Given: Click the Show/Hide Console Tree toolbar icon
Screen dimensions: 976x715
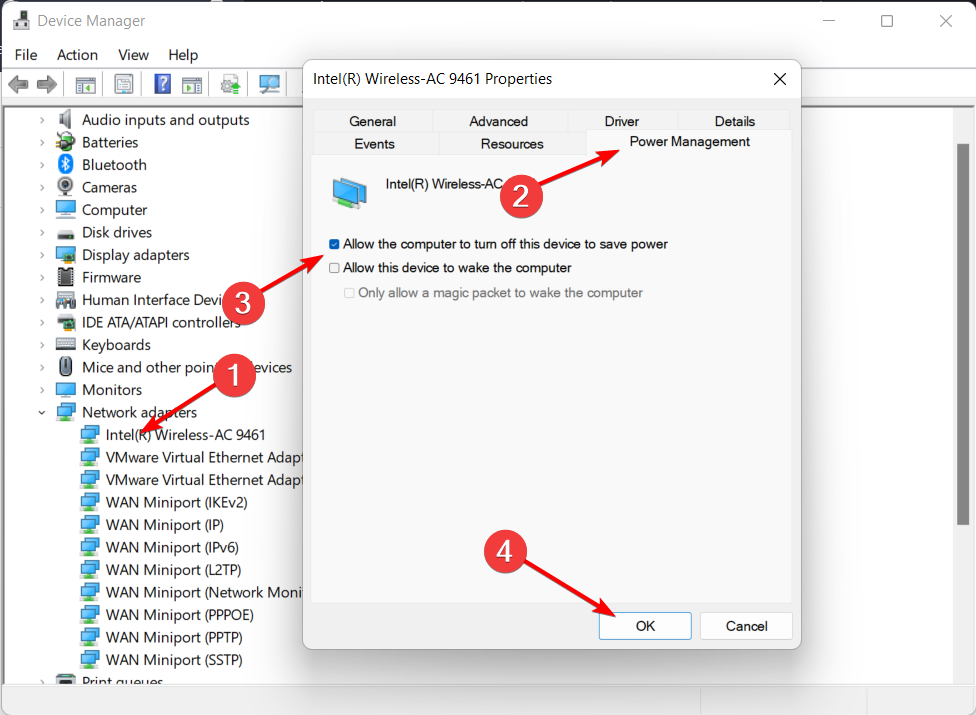Looking at the screenshot, I should point(85,85).
